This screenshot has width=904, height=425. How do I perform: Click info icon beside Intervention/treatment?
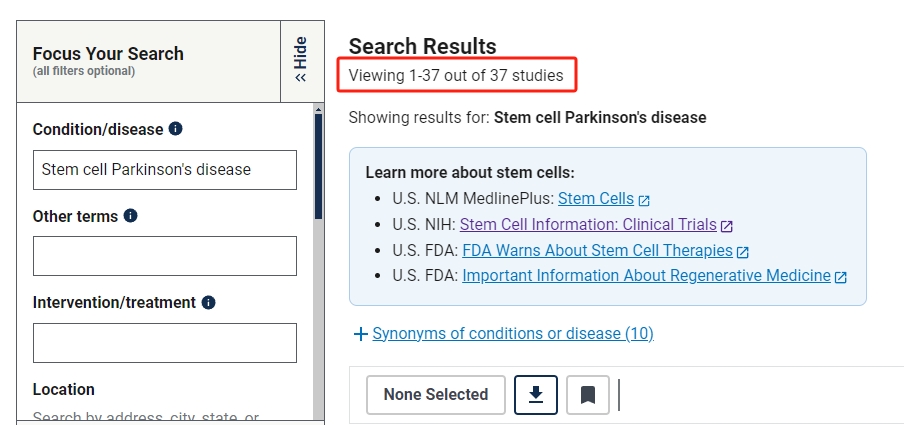click(209, 302)
